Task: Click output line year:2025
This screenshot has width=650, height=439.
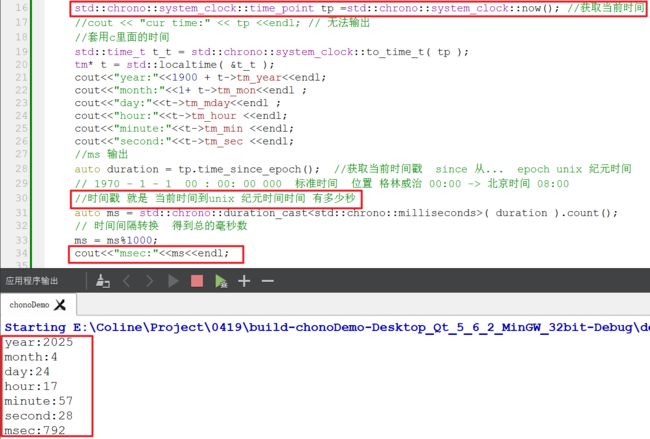Action: (39, 342)
